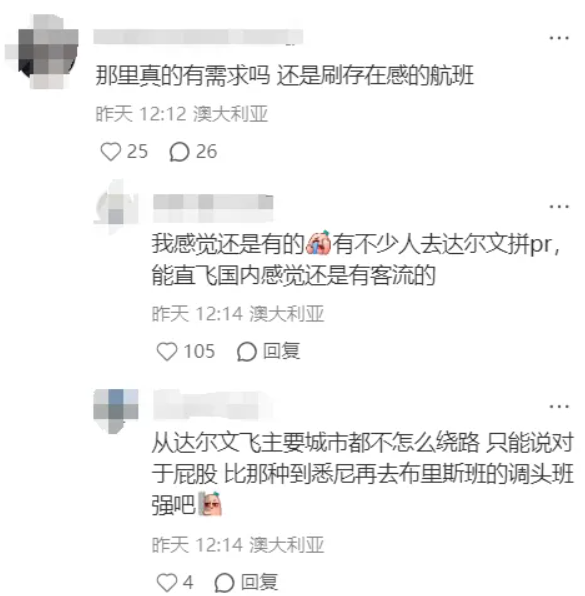Viewport: 585px width, 596px height.
Task: Open the three-dot menu on the 从达尔文飞 reply
Action: (559, 406)
